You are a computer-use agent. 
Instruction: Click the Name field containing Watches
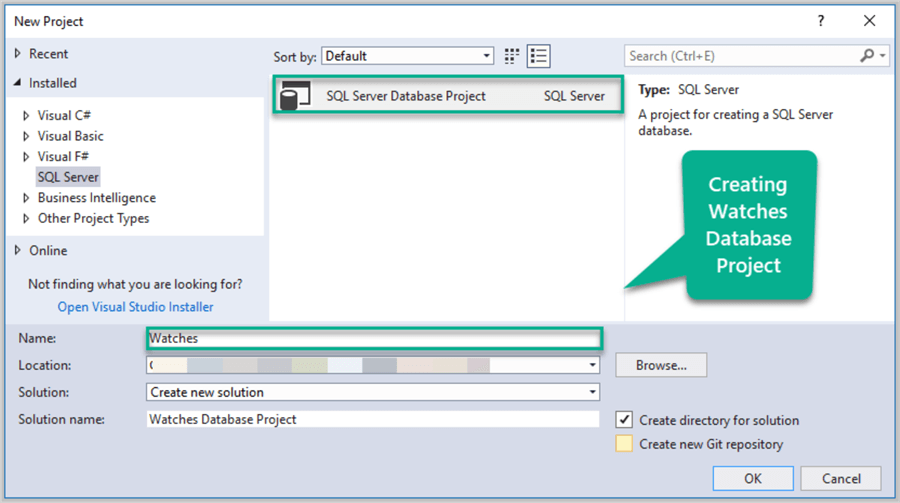[374, 338]
